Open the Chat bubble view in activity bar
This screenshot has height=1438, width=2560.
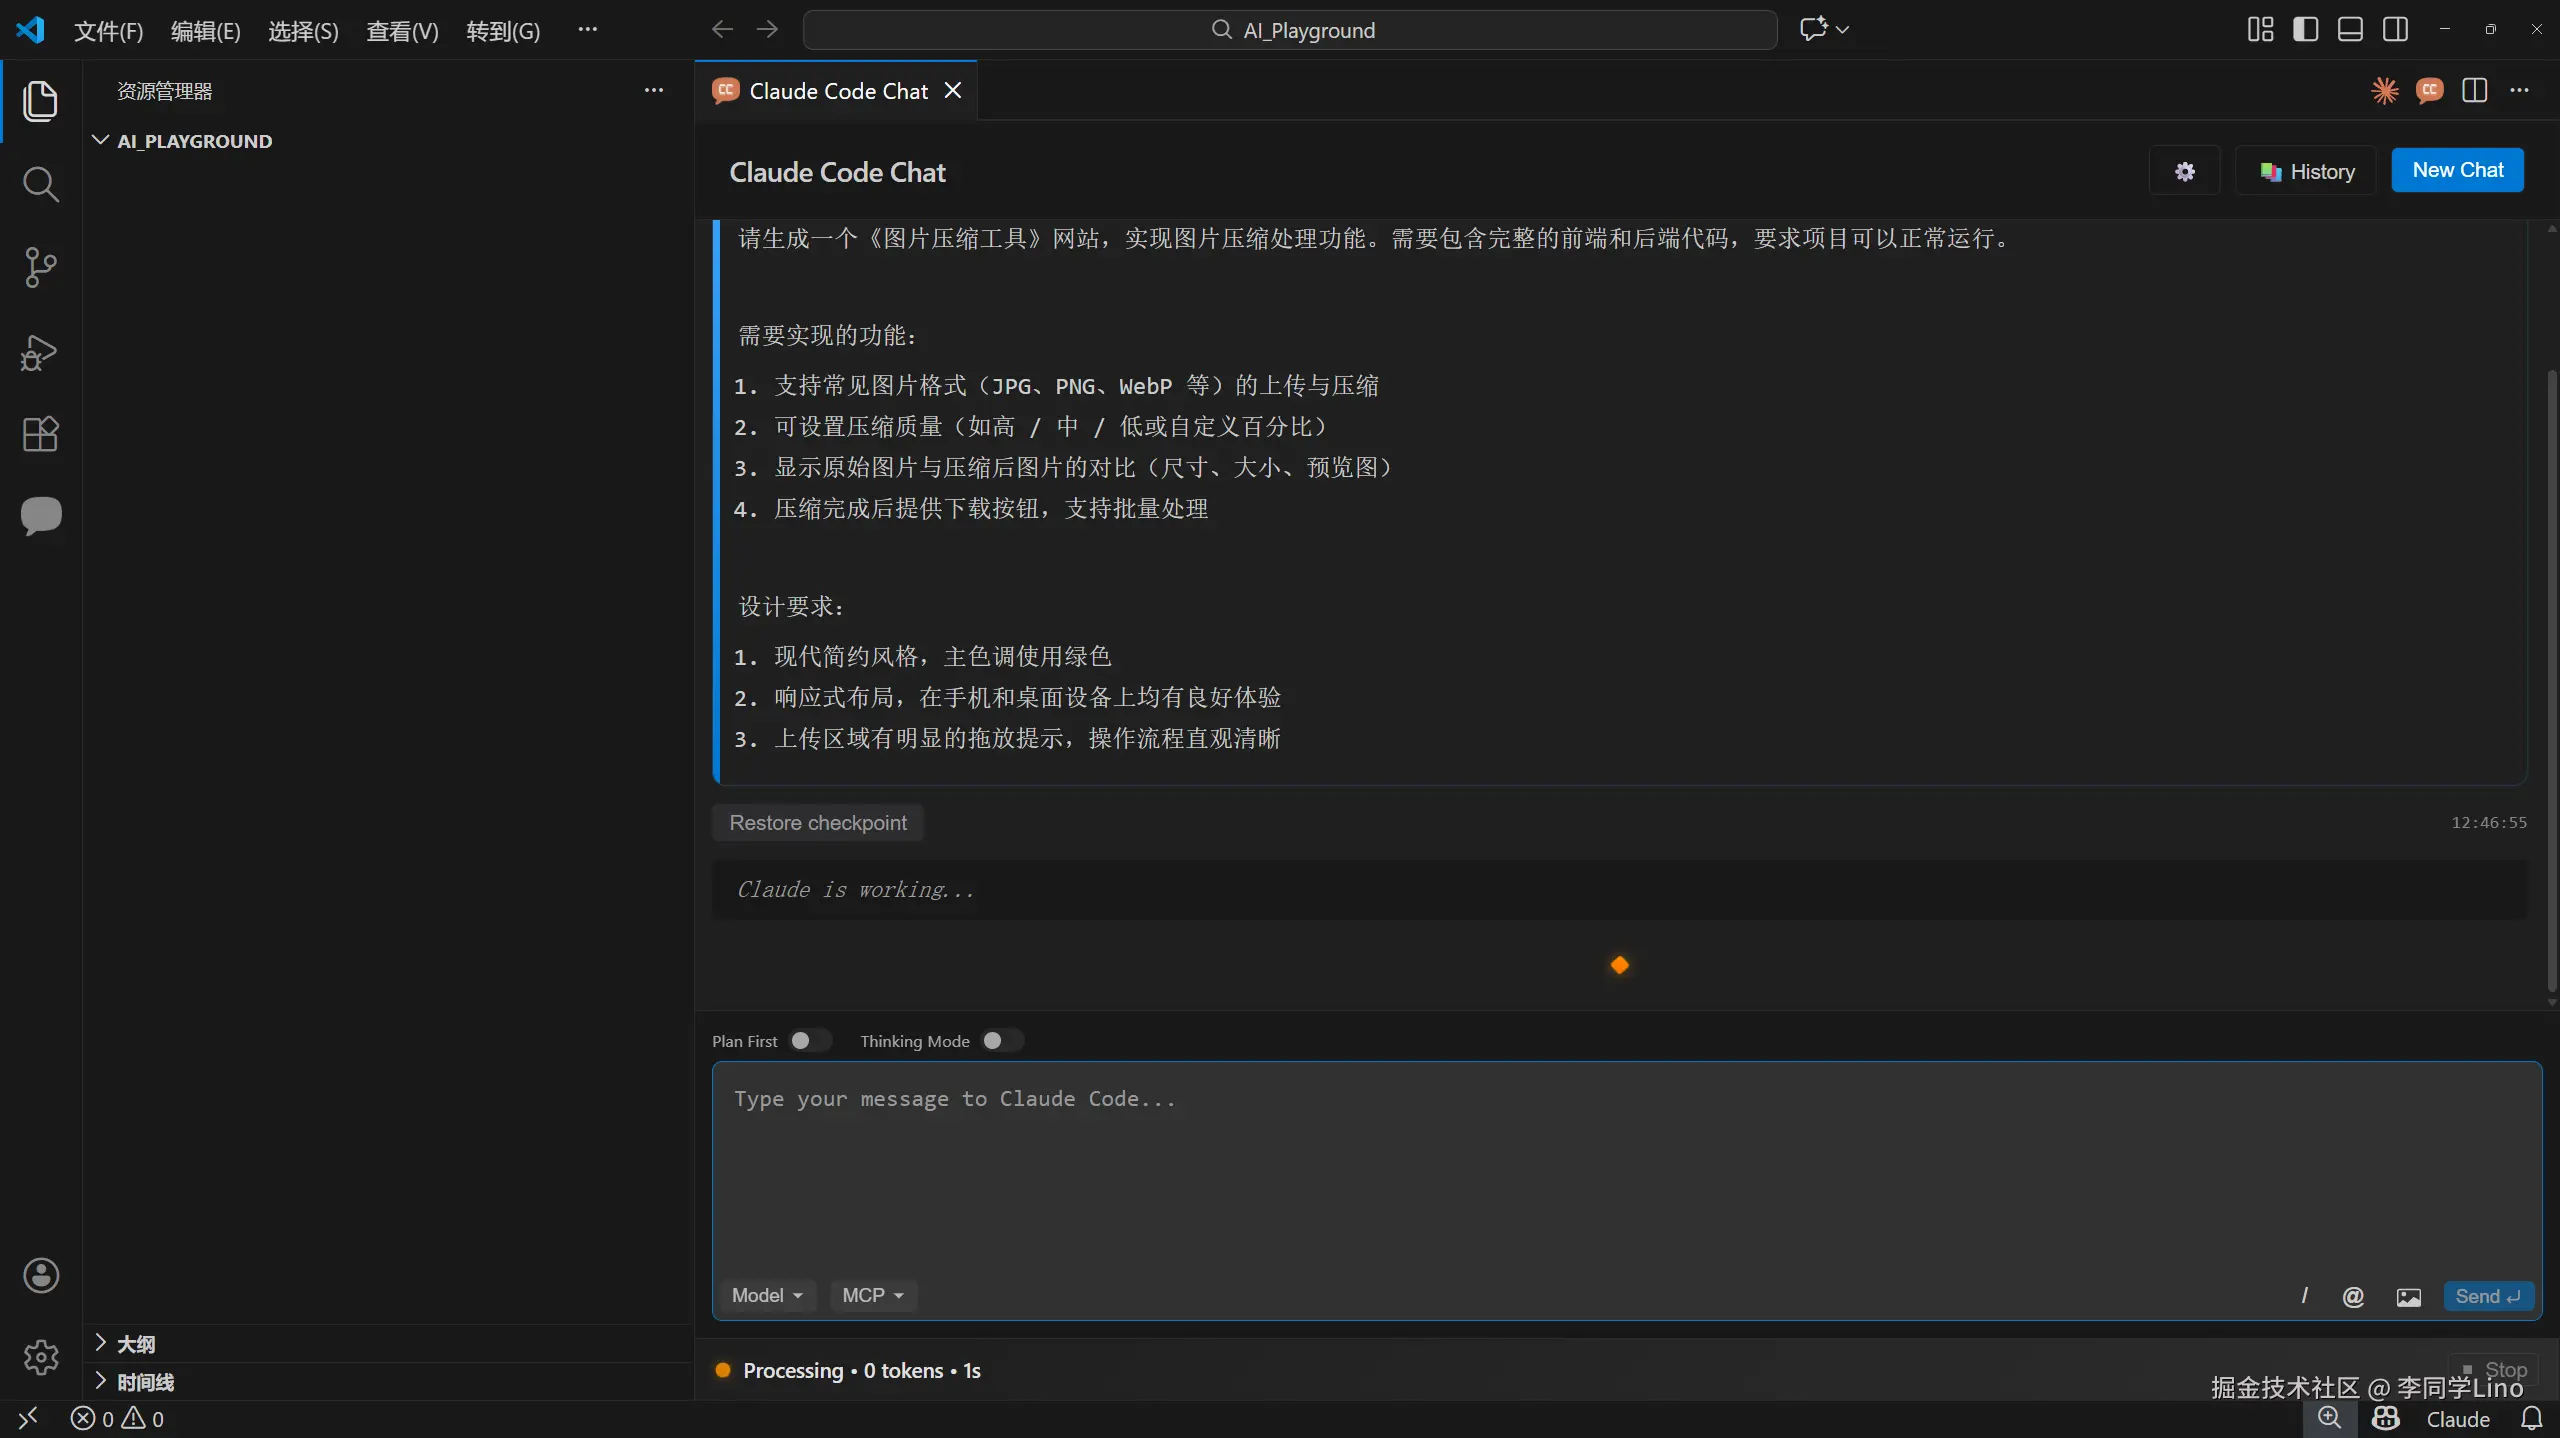(40, 516)
